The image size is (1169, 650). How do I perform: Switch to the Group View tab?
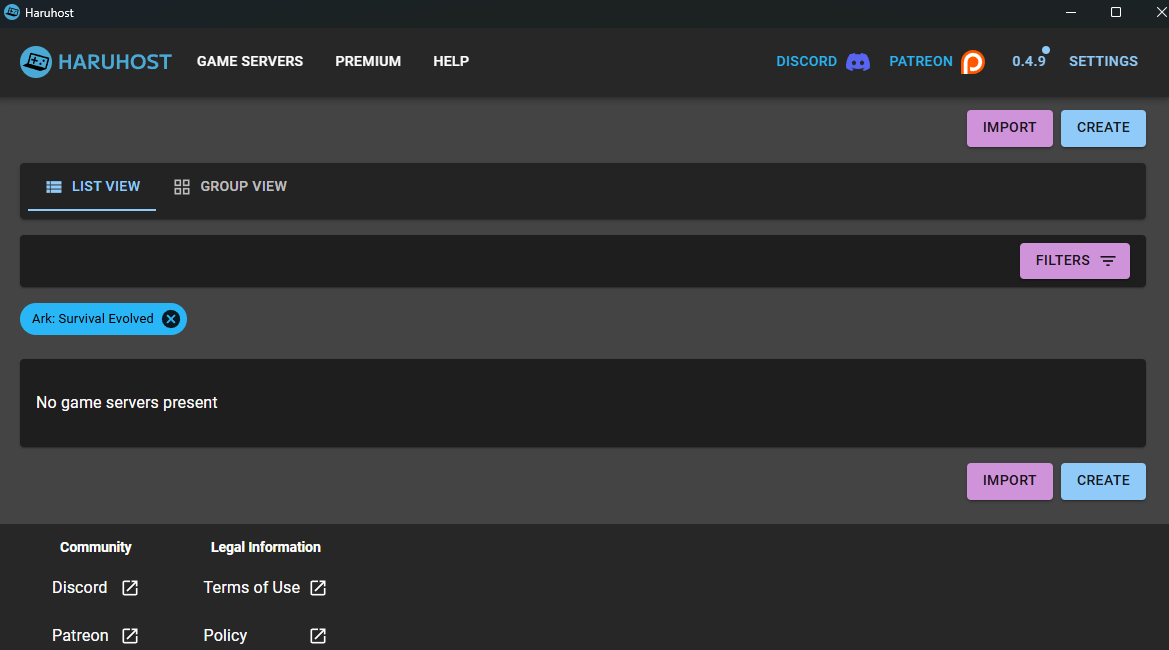(230, 187)
